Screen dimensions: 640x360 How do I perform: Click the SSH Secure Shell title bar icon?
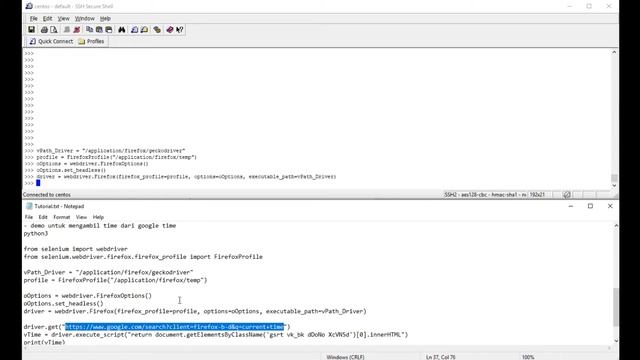point(29,6)
